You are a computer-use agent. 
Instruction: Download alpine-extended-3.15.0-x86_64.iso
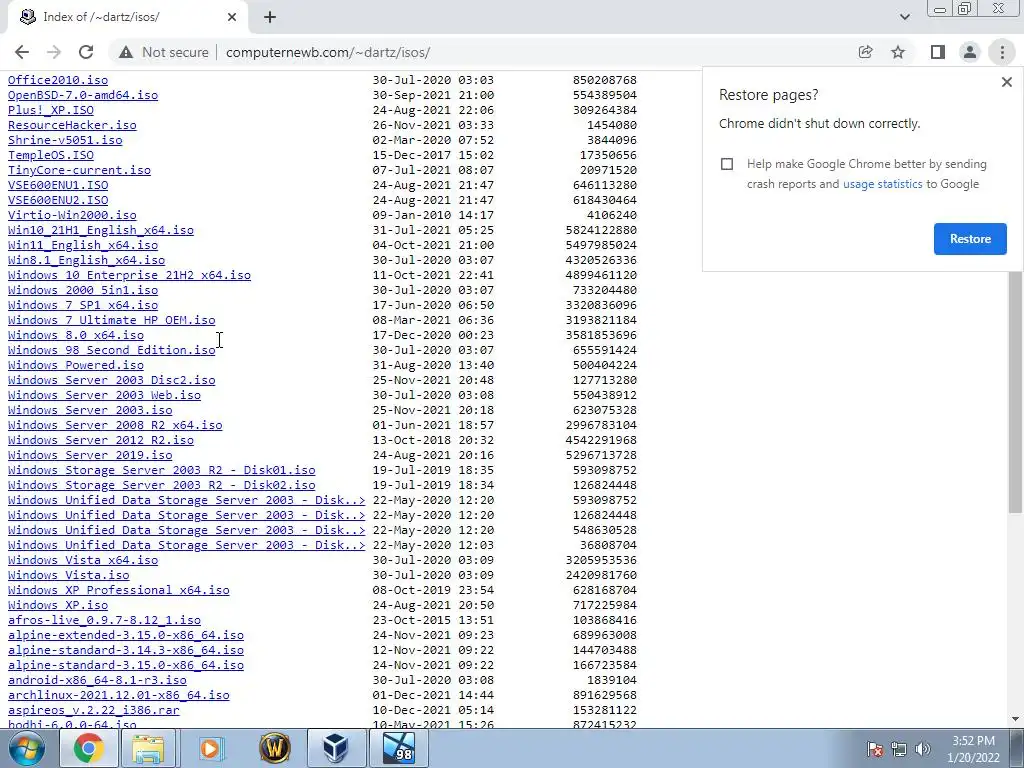tap(126, 635)
